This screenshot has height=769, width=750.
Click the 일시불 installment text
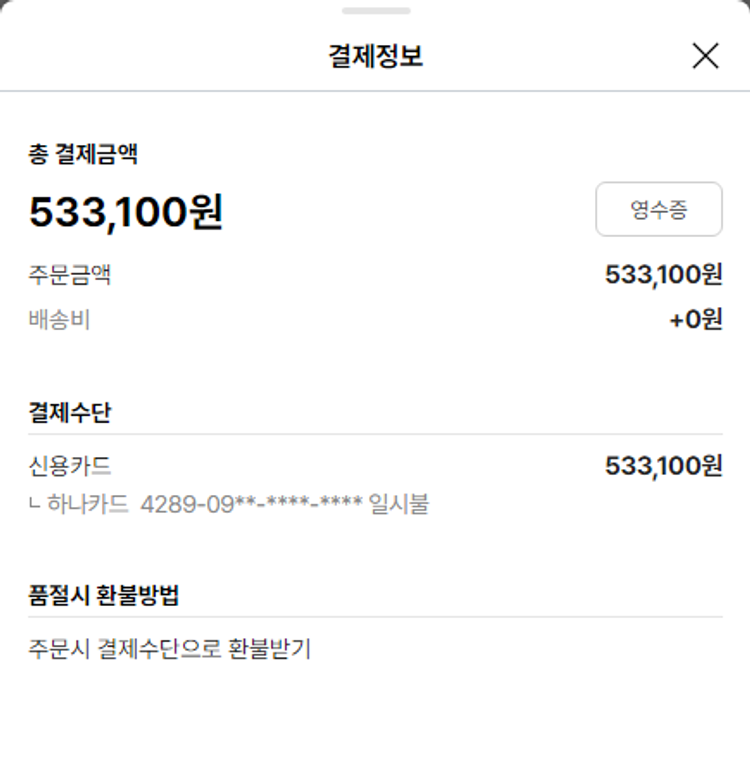tap(399, 504)
